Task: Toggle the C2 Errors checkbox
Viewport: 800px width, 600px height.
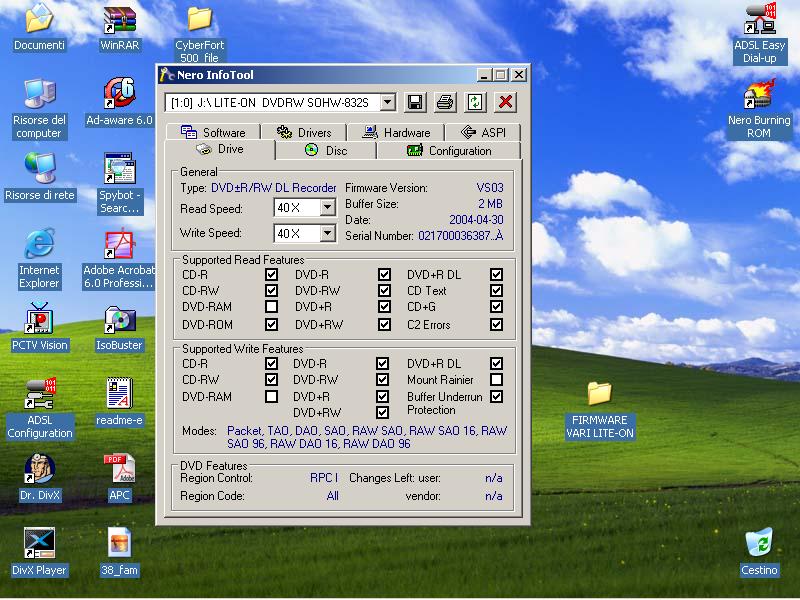Action: [x=496, y=324]
